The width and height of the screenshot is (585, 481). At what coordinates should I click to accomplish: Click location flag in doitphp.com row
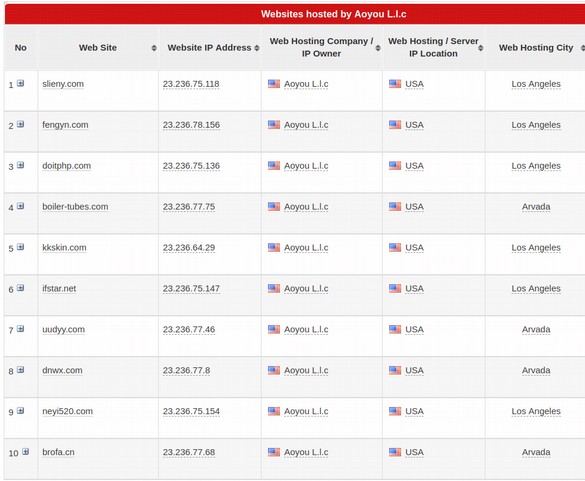tap(395, 165)
